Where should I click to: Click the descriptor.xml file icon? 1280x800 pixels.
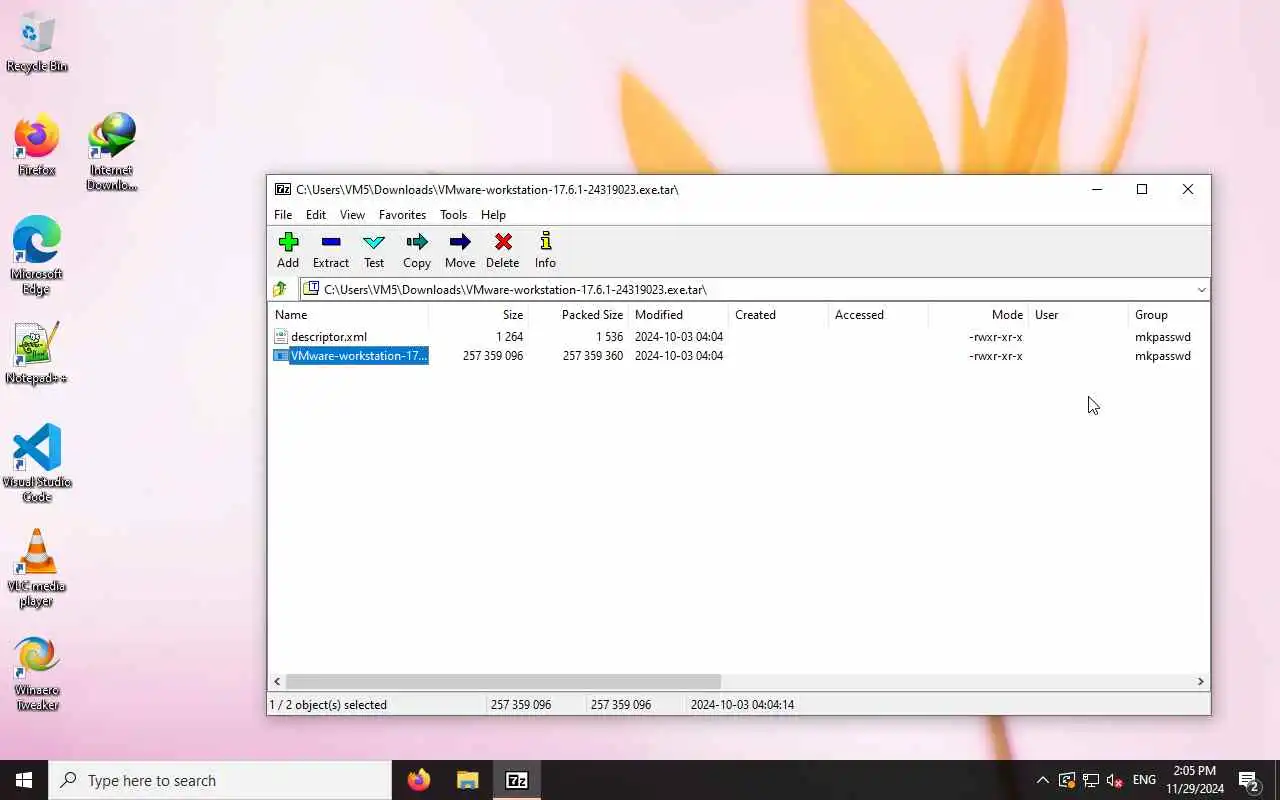[281, 337]
